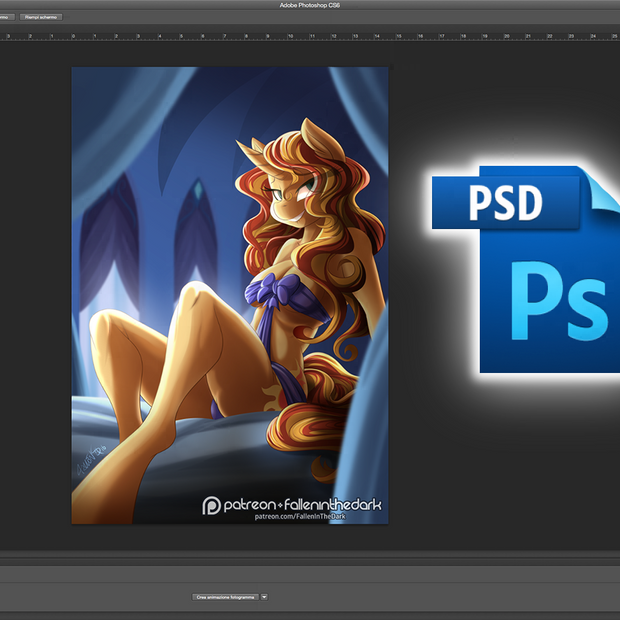Viewport: 620px width, 620px height.
Task: Click 'Crea animazione fotogramma' button
Action: pyautogui.click(x=225, y=597)
